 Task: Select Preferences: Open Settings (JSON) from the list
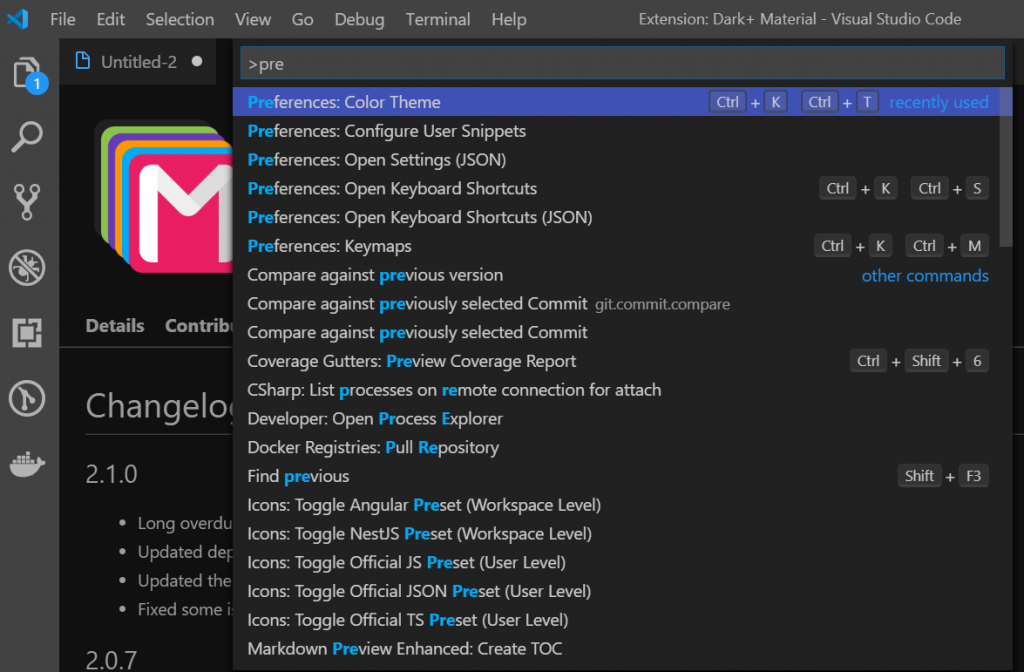pos(377,159)
